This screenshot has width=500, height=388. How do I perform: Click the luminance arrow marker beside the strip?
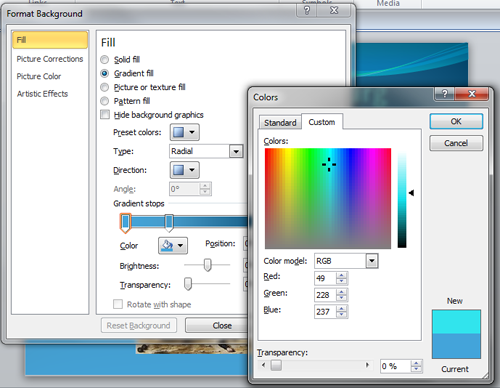[x=411, y=193]
